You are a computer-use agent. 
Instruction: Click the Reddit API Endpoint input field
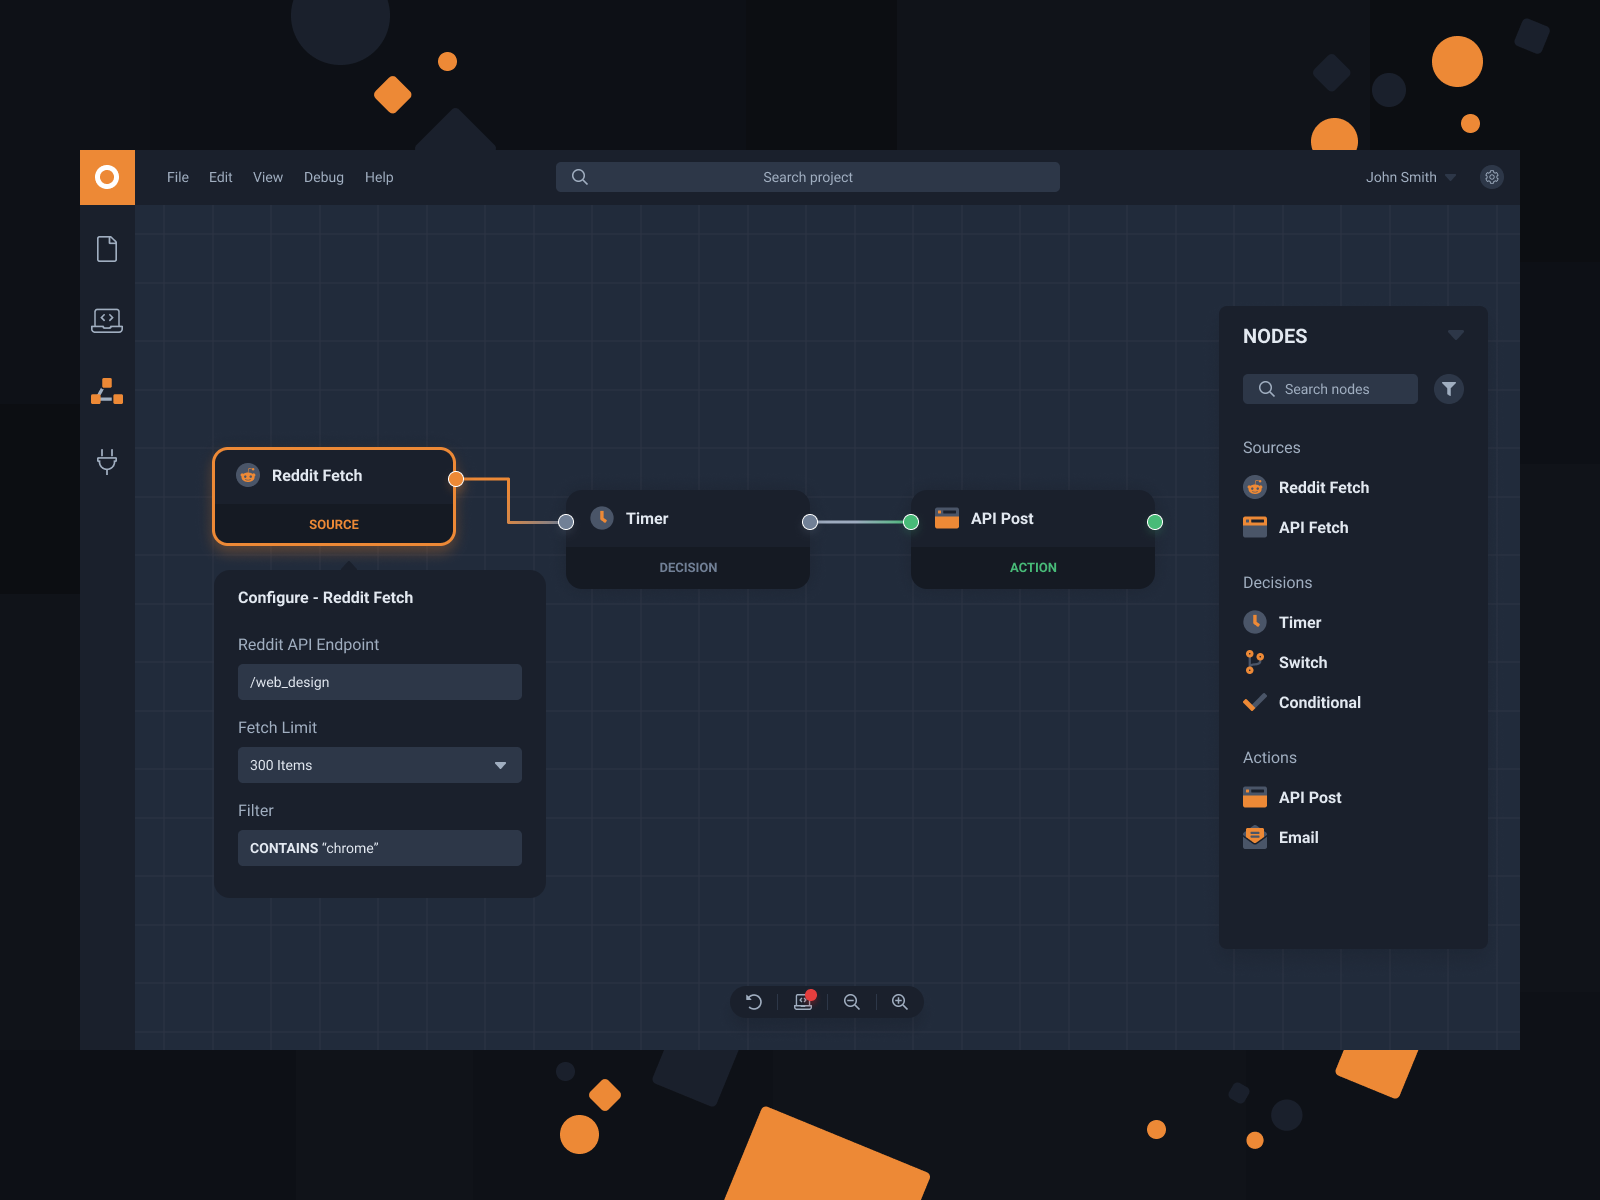coord(380,682)
